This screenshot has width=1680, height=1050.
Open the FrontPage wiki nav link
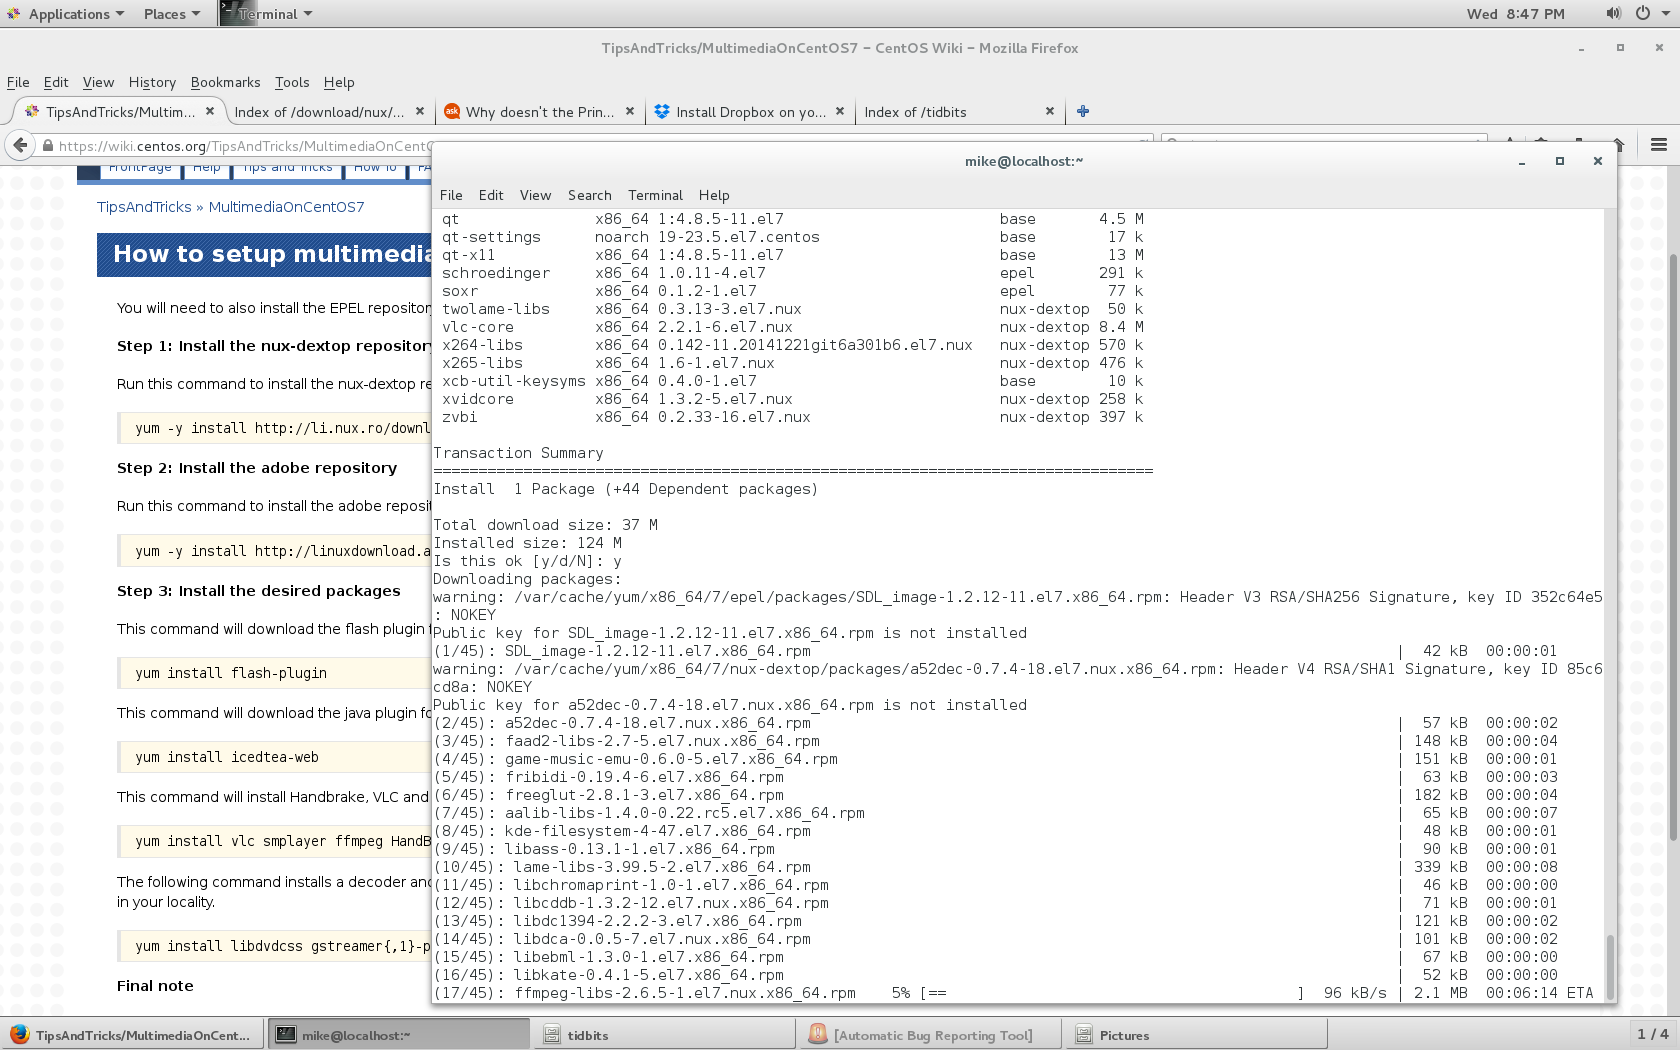(139, 170)
